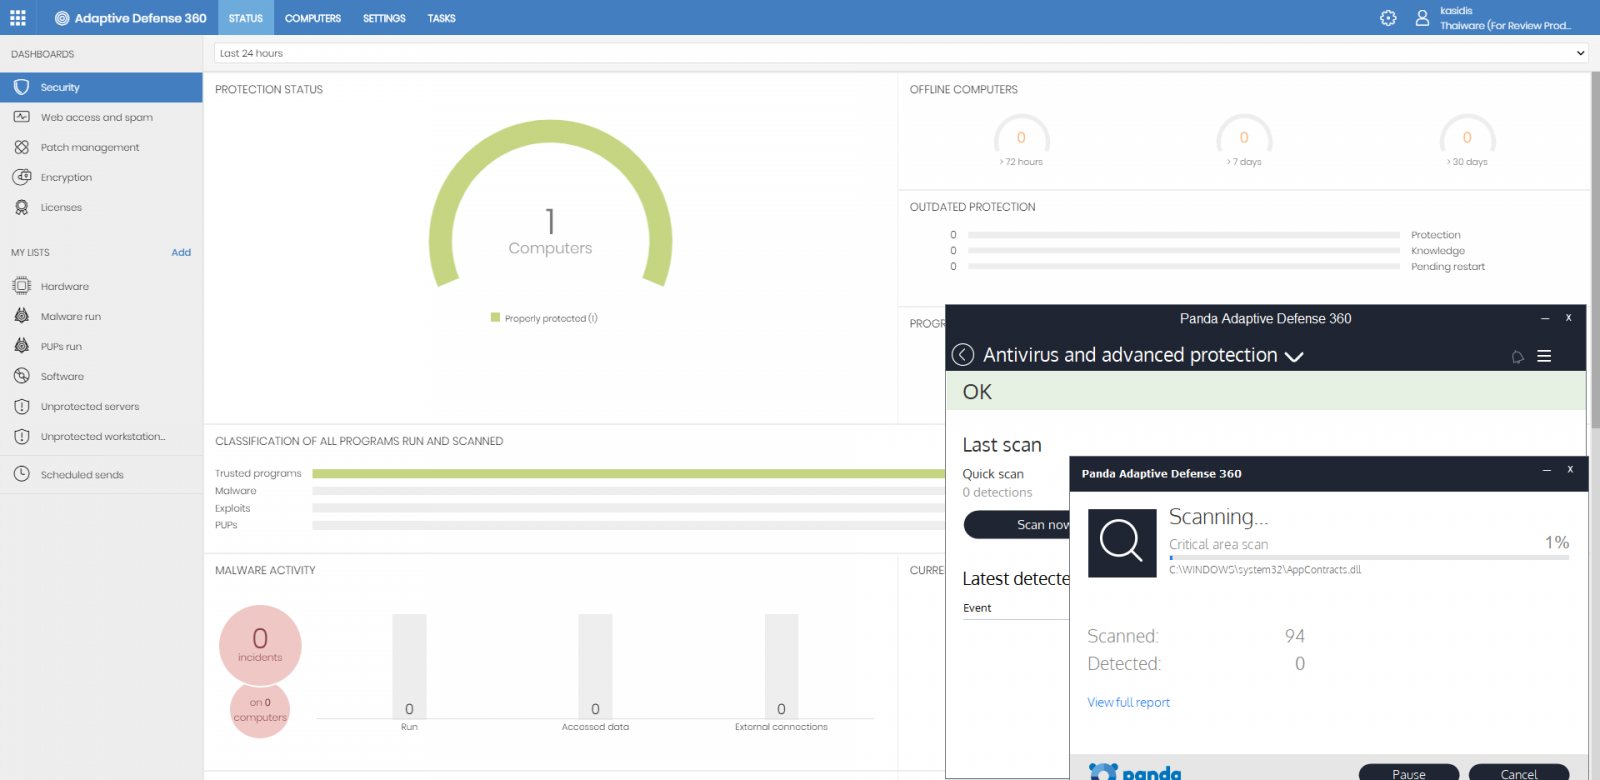Close the Panda scan dialog
Screen dimensions: 1600x780
click(x=1570, y=470)
